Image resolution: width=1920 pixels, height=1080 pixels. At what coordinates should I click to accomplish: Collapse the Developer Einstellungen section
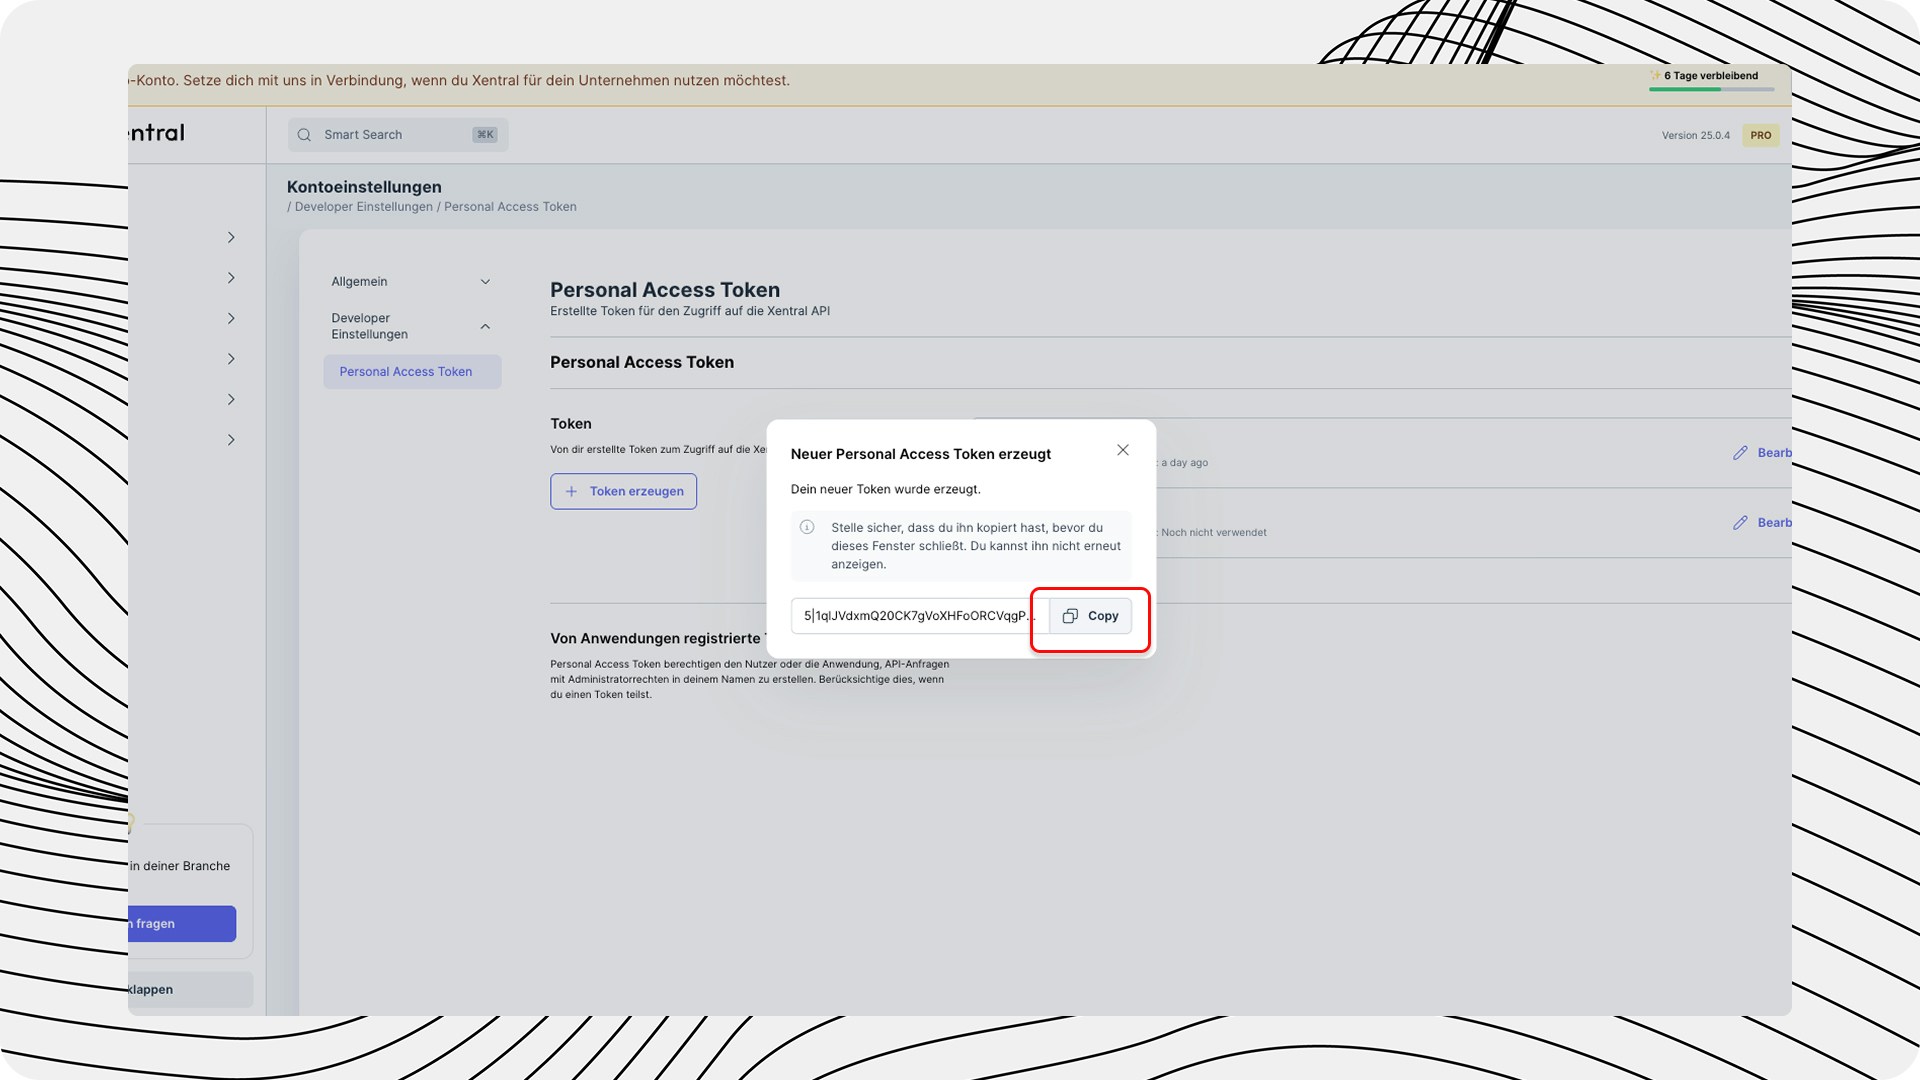click(x=411, y=326)
